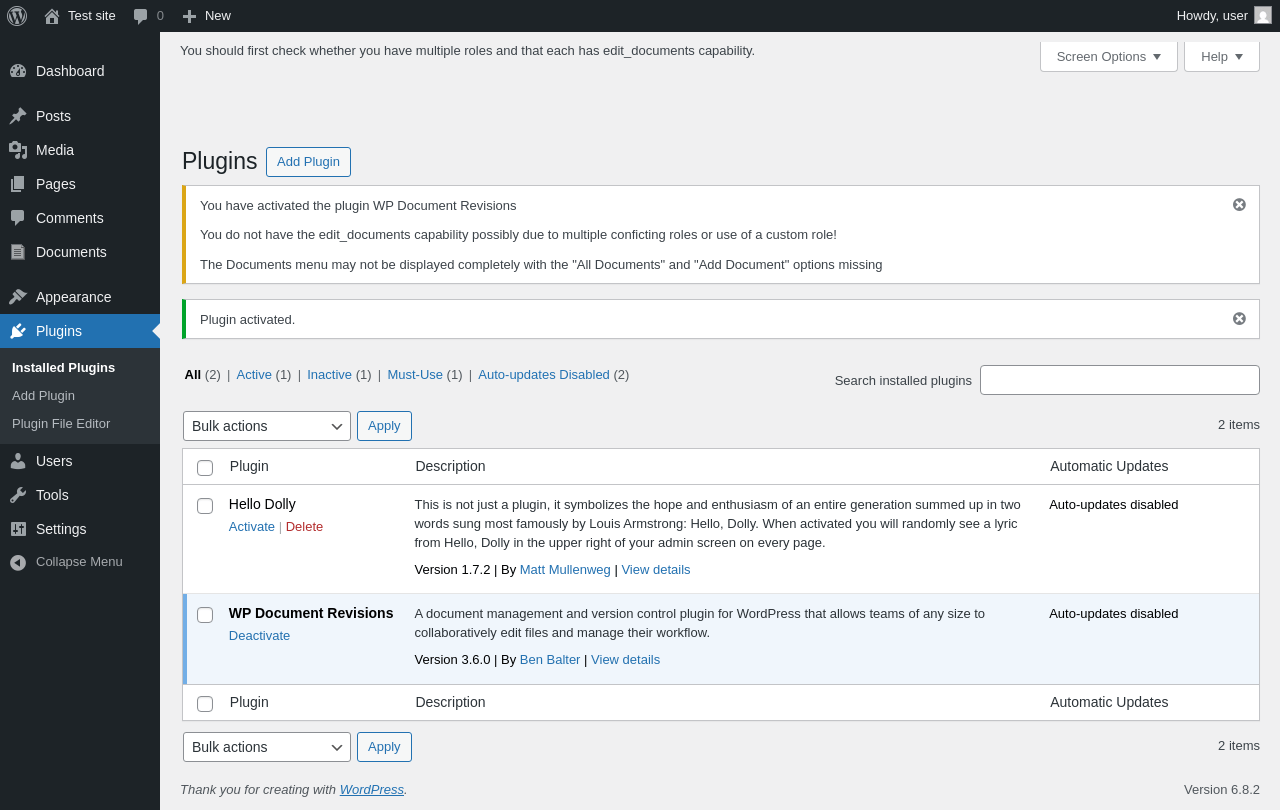Click the Appearance paintbrush icon

(x=18, y=297)
